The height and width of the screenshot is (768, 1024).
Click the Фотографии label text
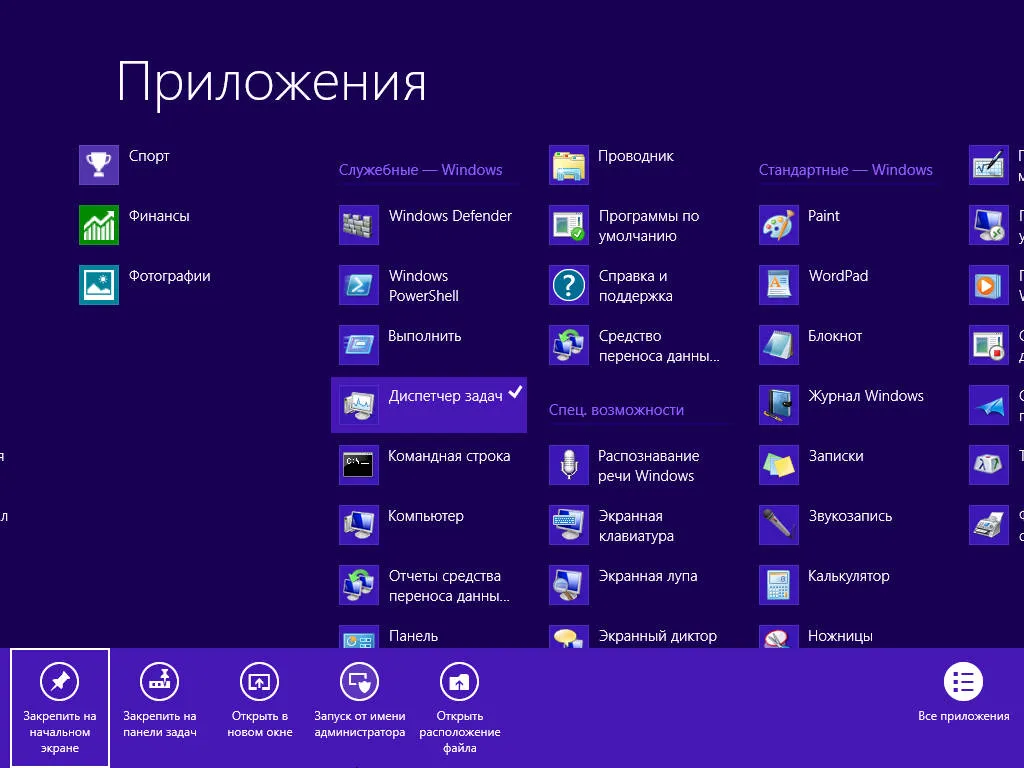pyautogui.click(x=169, y=276)
